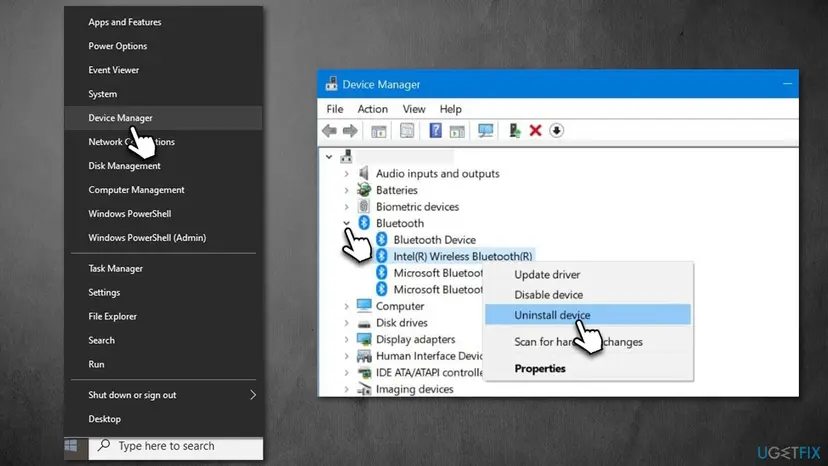The image size is (828, 466).
Task: Open Task Manager
Action: click(164, 268)
